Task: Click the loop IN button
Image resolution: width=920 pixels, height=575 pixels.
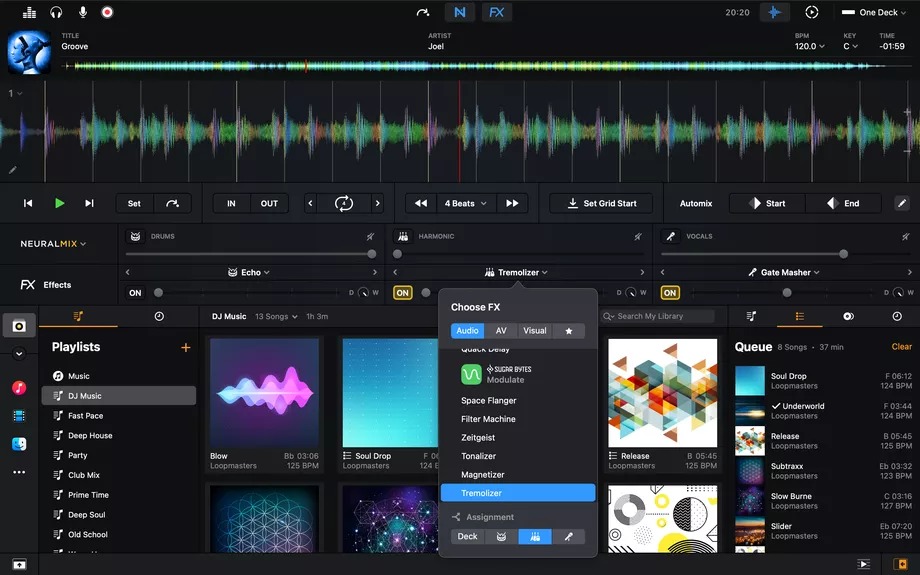Action: click(231, 204)
